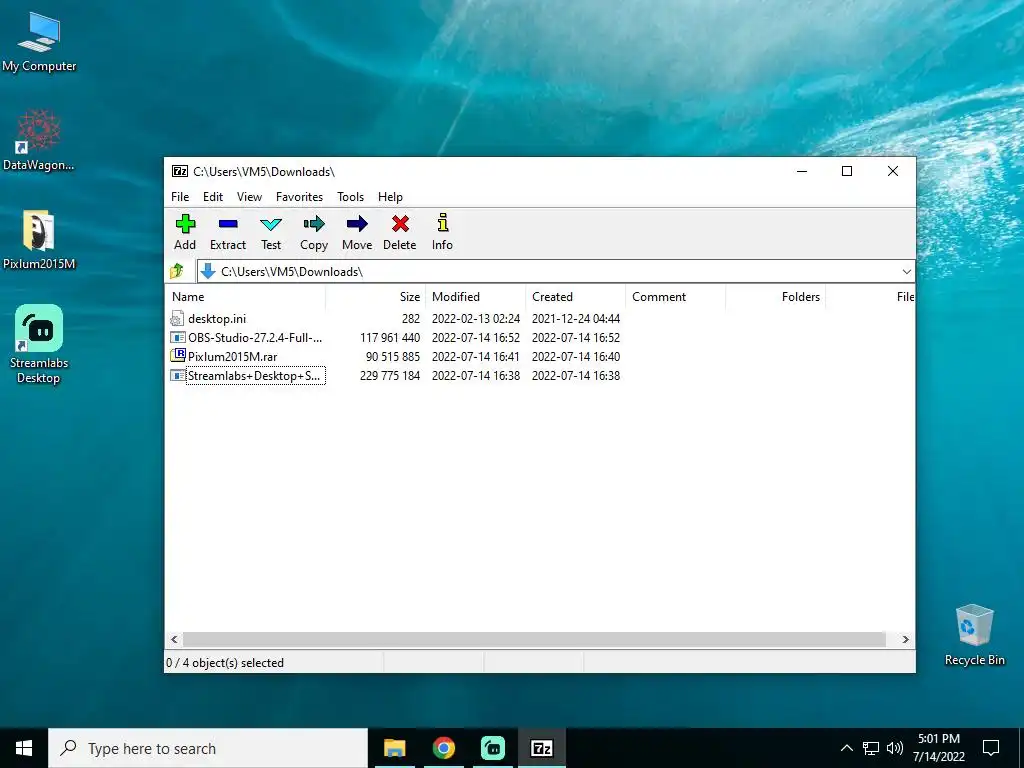This screenshot has height=768, width=1024.
Task: Click size value 117 961 440
Action: pos(390,338)
